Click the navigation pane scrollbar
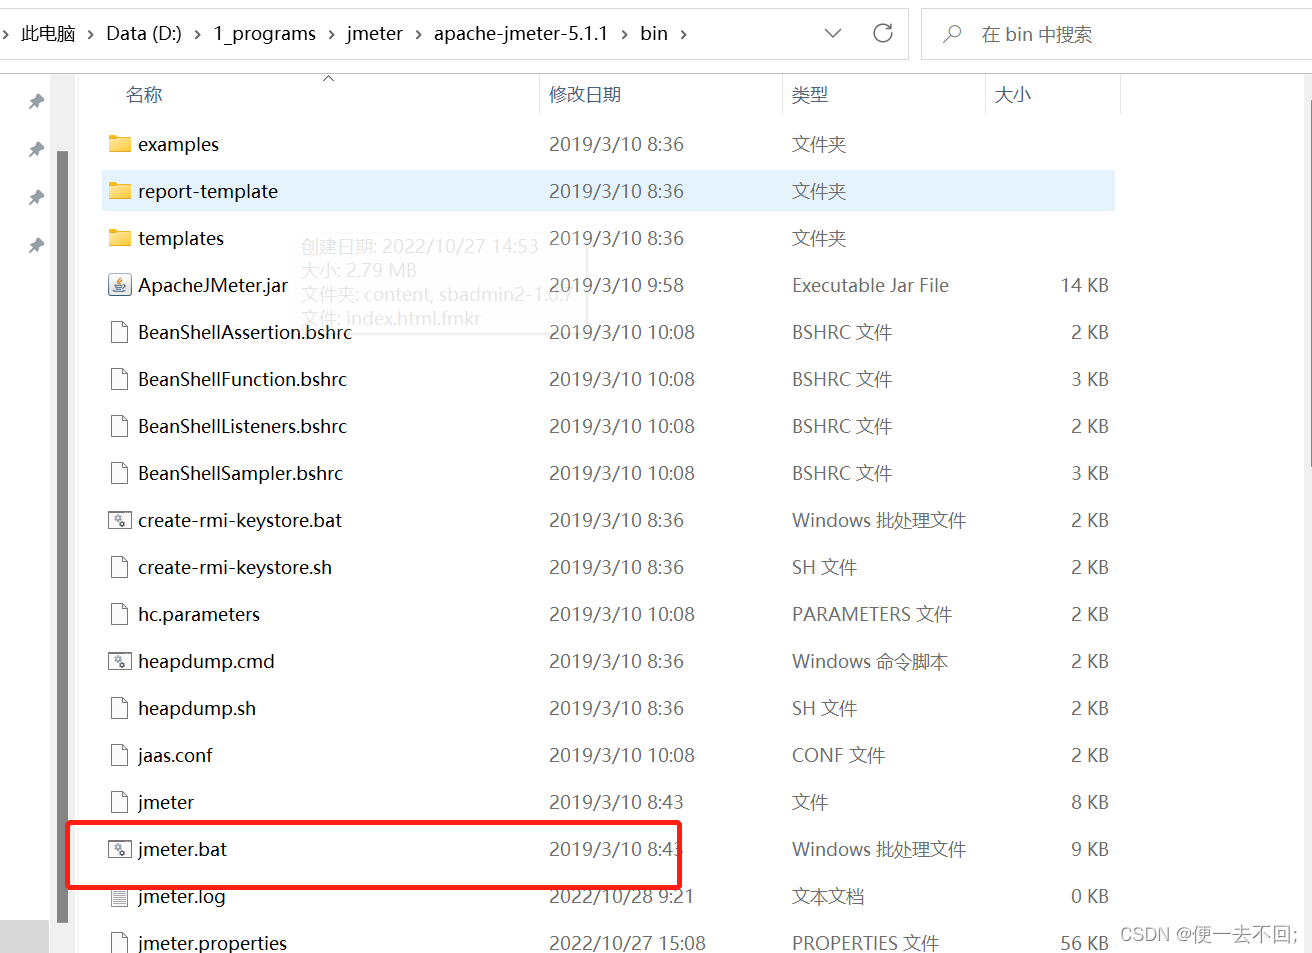The height and width of the screenshot is (953, 1312). tap(62, 536)
